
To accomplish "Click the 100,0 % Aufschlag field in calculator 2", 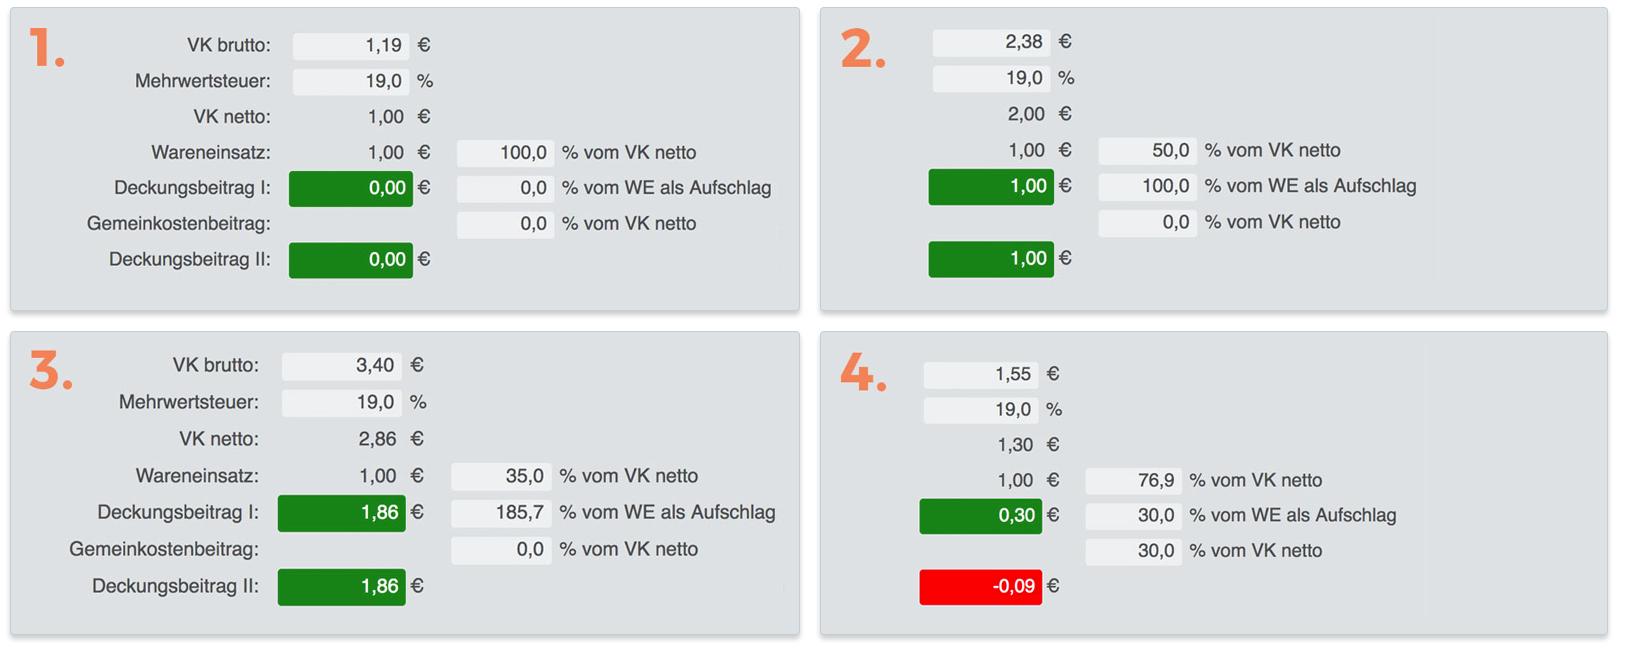I will coord(1146,186).
